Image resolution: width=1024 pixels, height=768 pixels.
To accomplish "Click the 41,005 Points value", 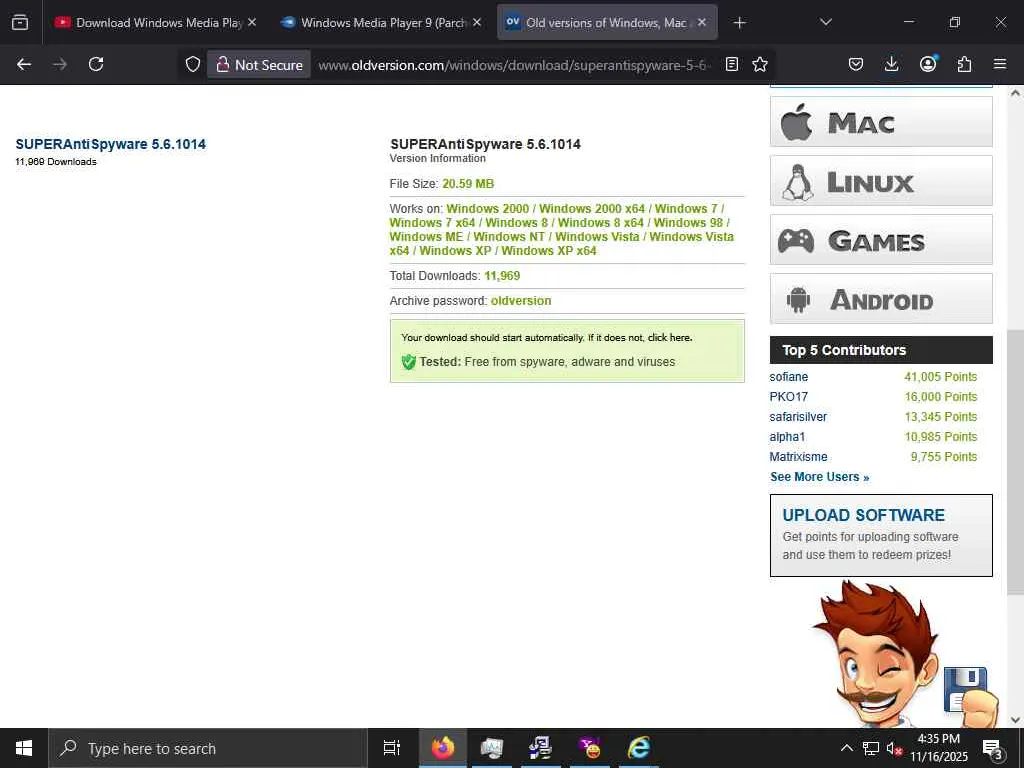I will pyautogui.click(x=940, y=377).
